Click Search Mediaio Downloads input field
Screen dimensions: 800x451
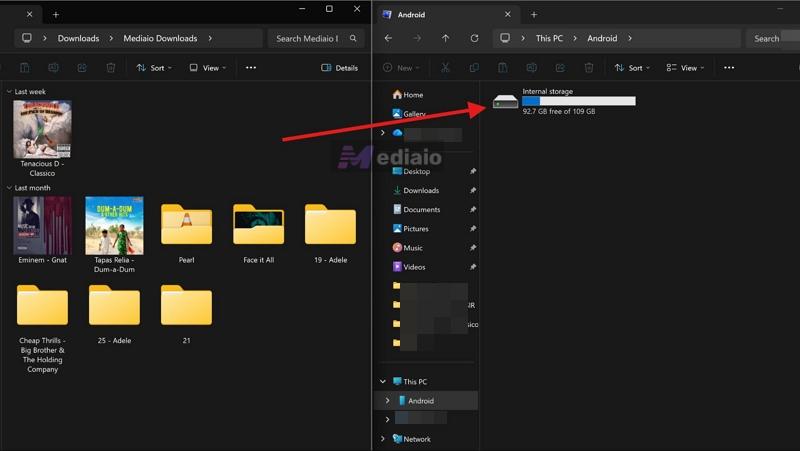click(316, 38)
